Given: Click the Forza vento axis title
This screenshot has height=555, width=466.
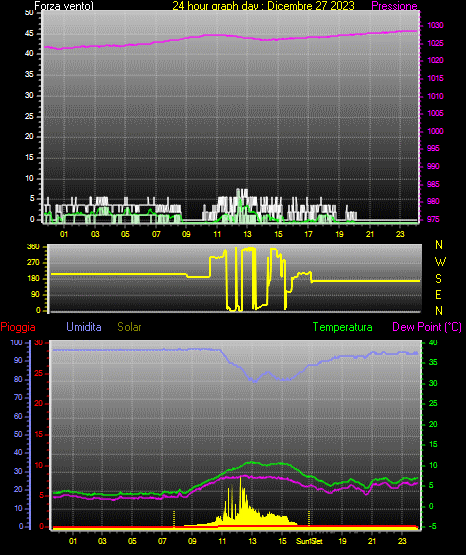Looking at the screenshot, I should tap(64, 6).
